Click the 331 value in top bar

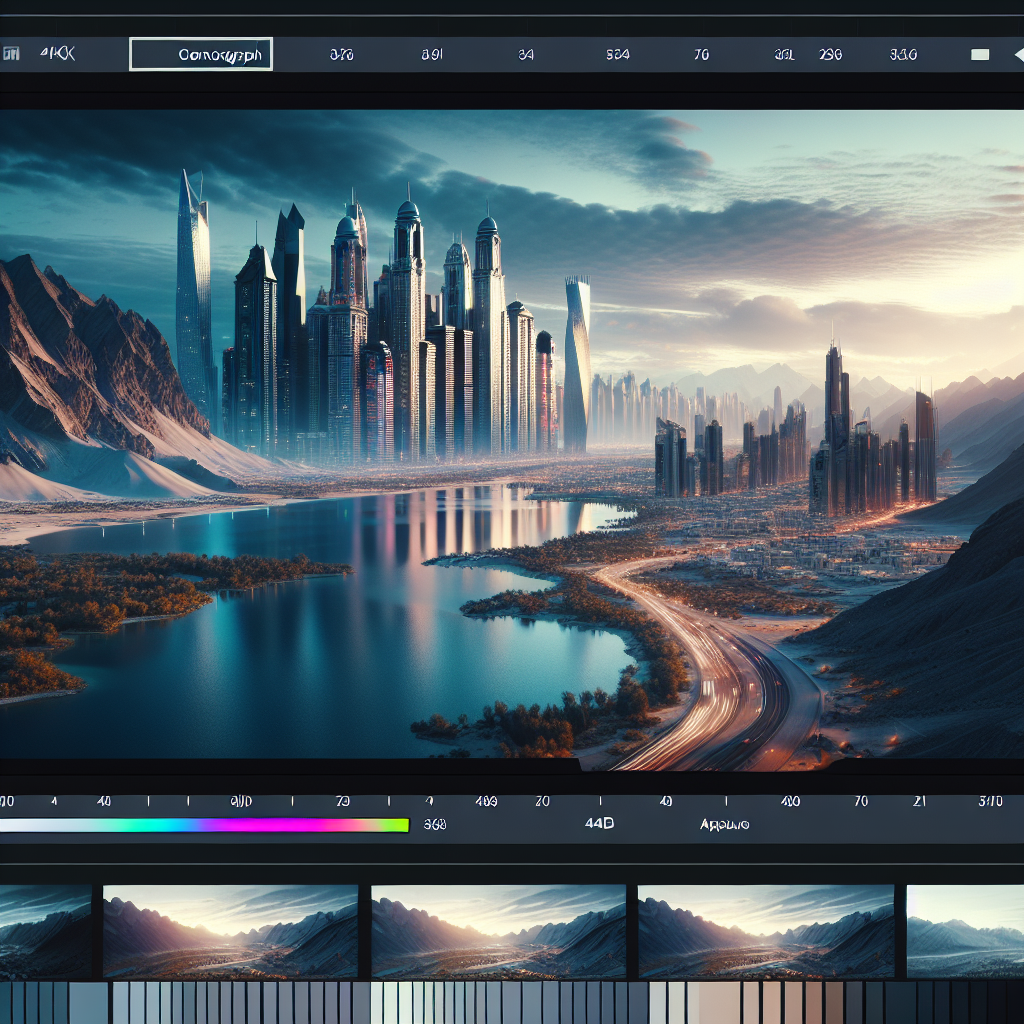(784, 55)
